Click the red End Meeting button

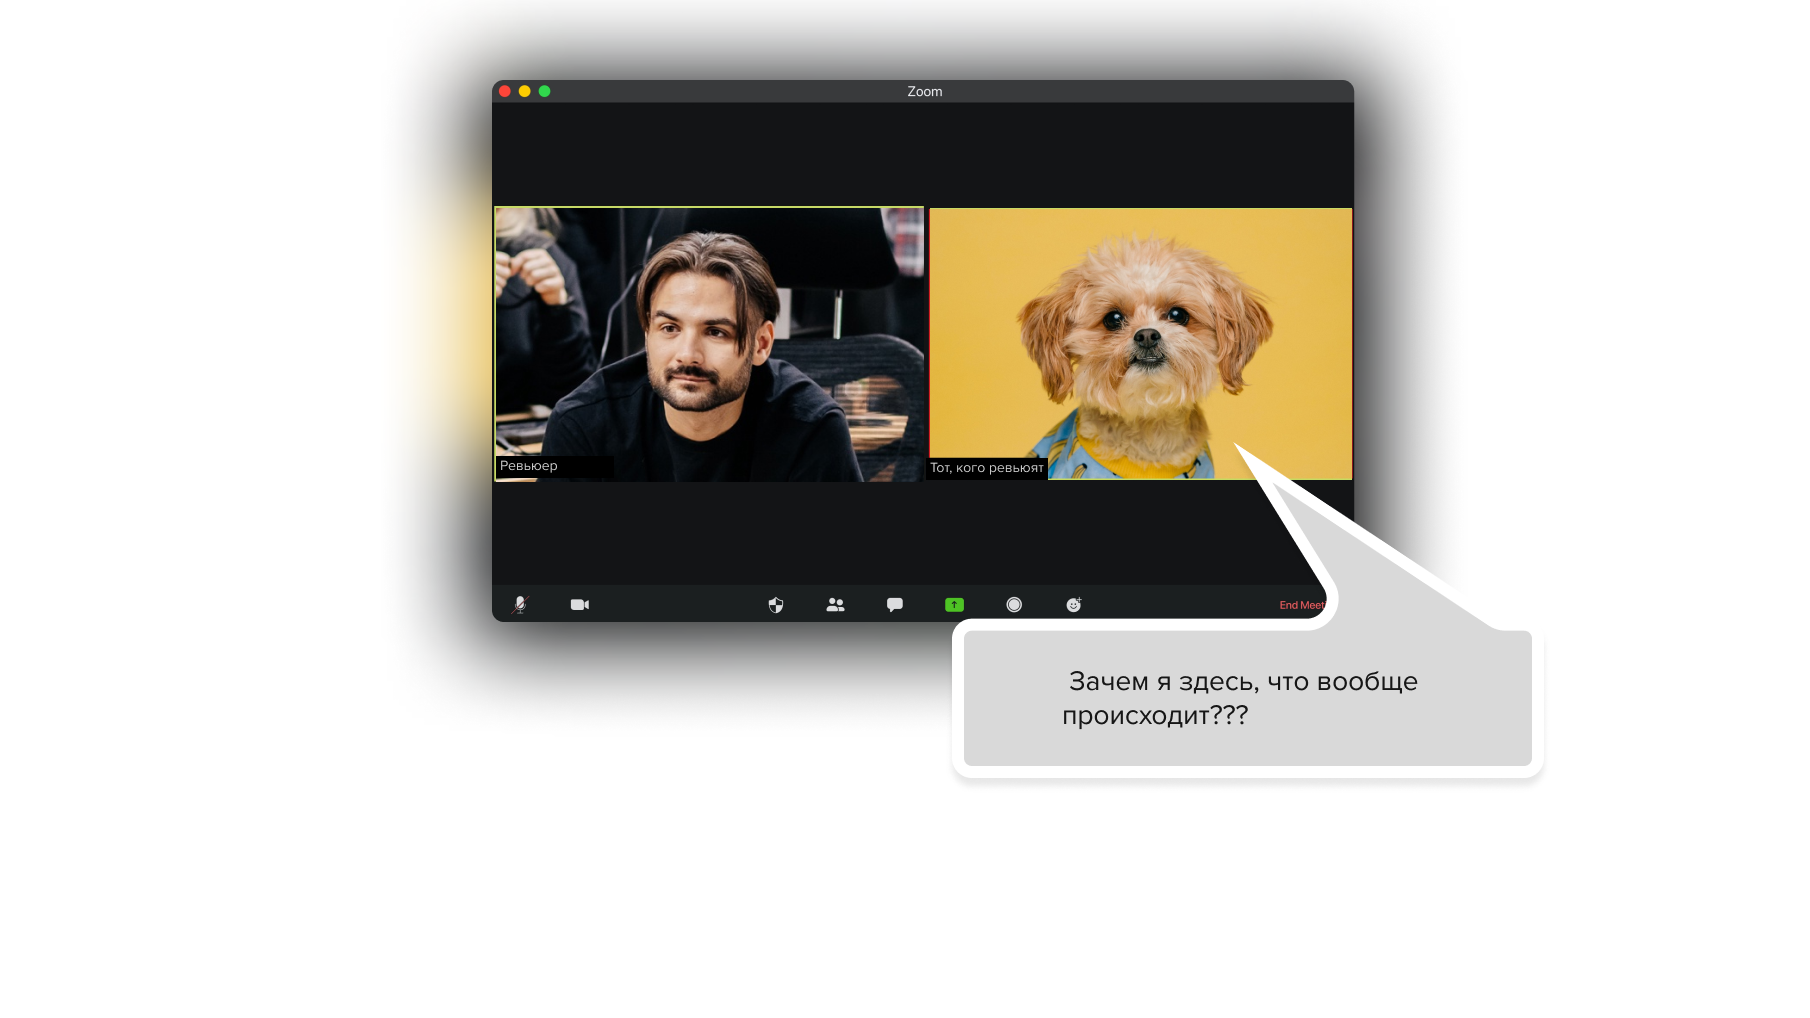[1300, 606]
